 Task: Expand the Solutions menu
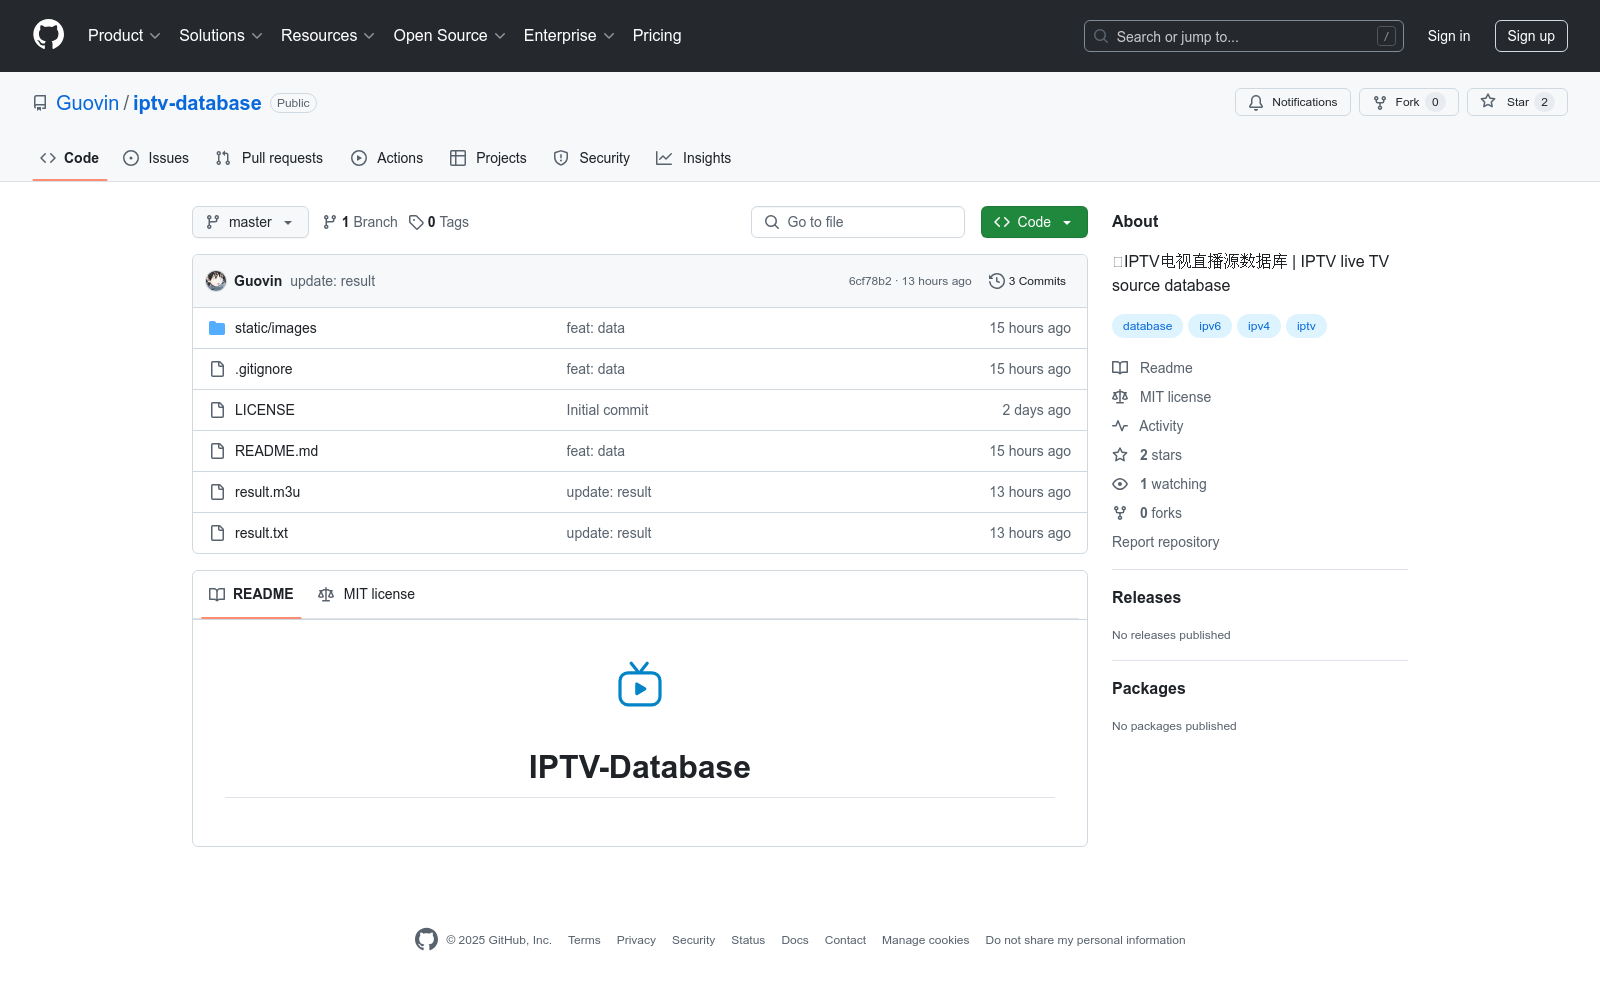[221, 35]
